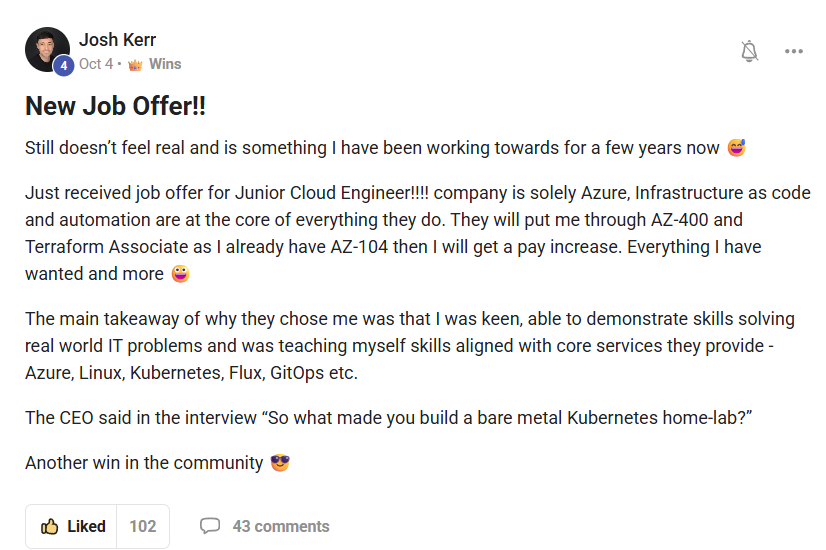Open the 43 comments link
The height and width of the screenshot is (550, 826).
[x=280, y=526]
